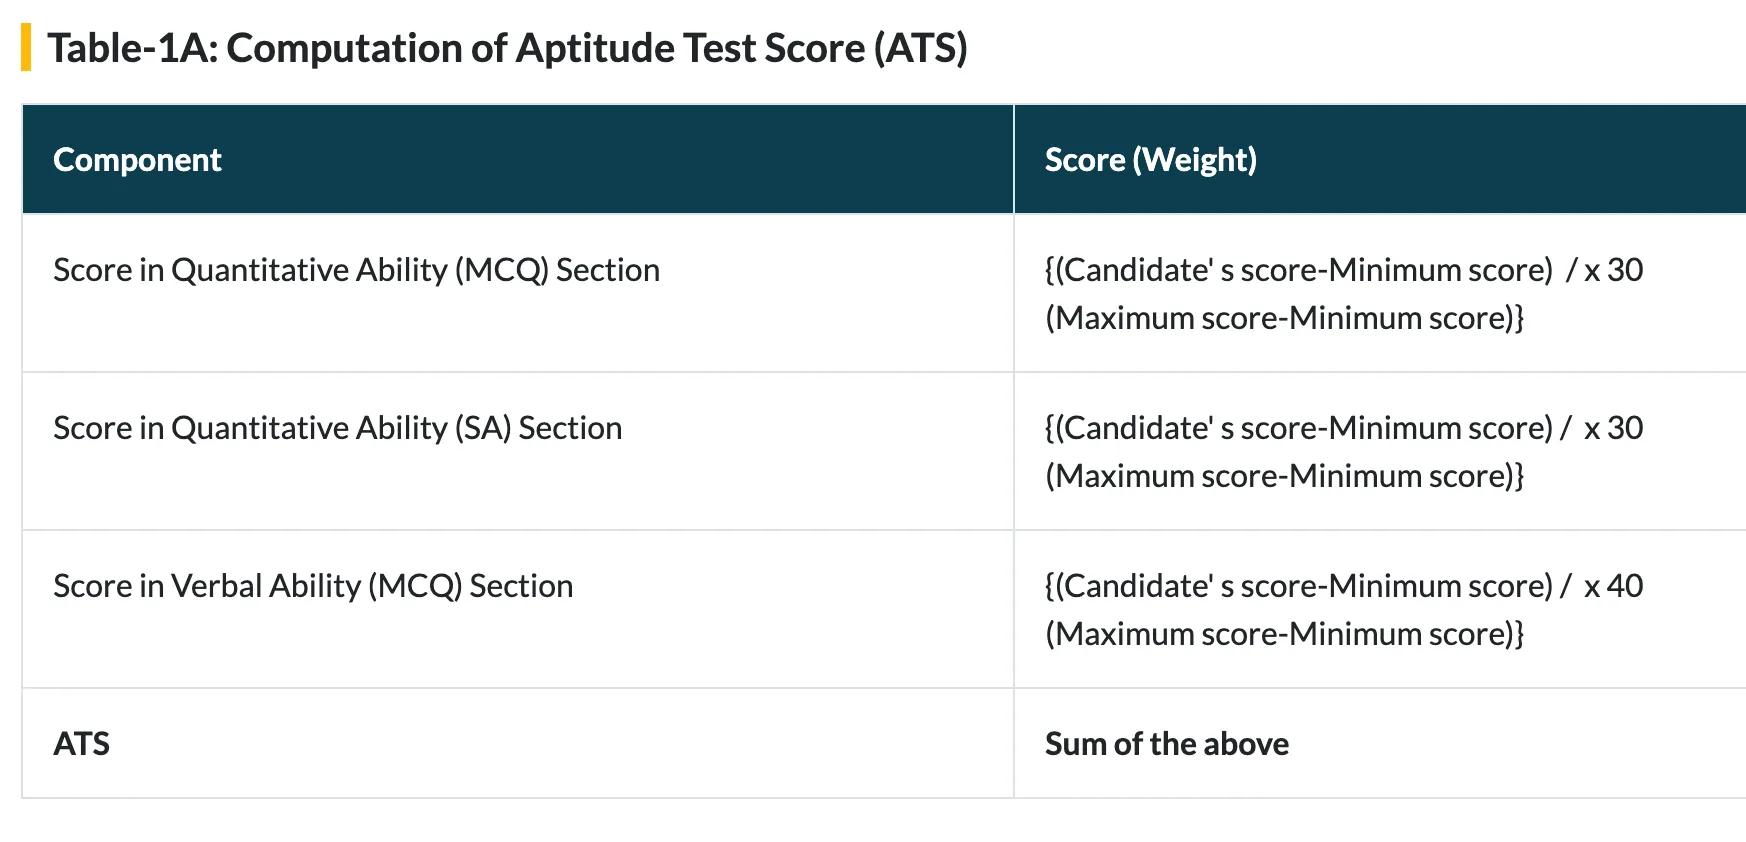1746x842 pixels.
Task: Click the x 40 weight in Verbal Ability row
Action: pyautogui.click(x=1613, y=586)
